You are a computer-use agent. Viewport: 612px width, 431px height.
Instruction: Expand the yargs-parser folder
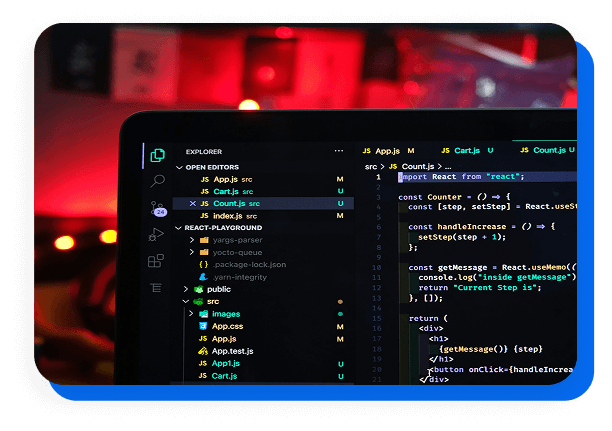click(192, 240)
